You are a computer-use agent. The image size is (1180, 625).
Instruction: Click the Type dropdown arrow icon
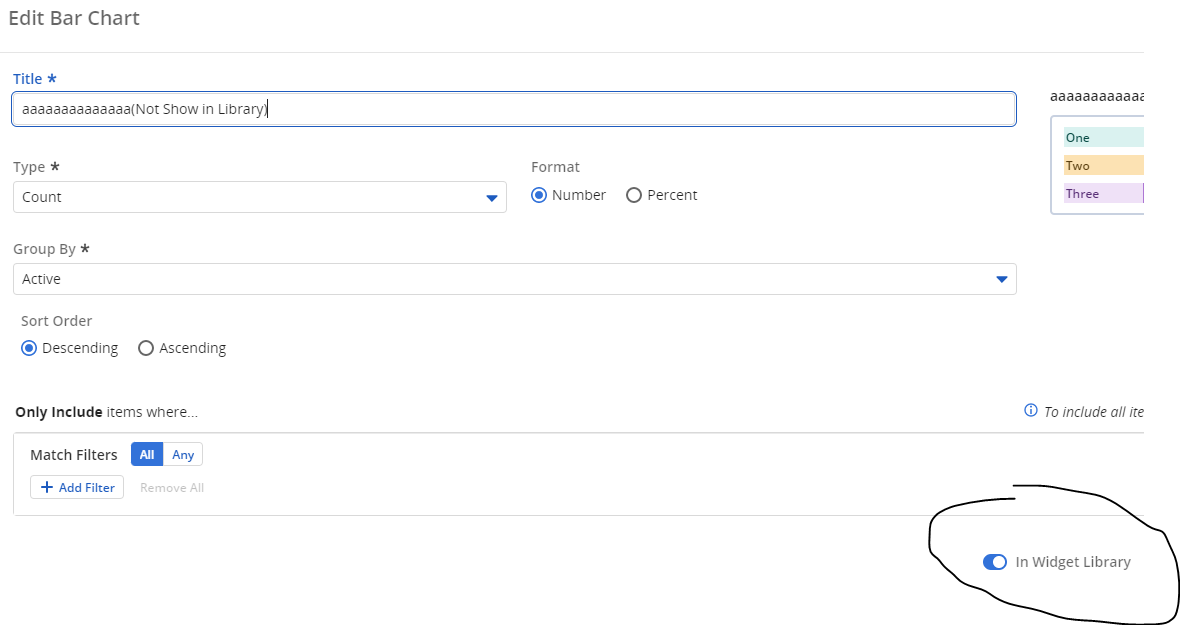click(x=492, y=198)
